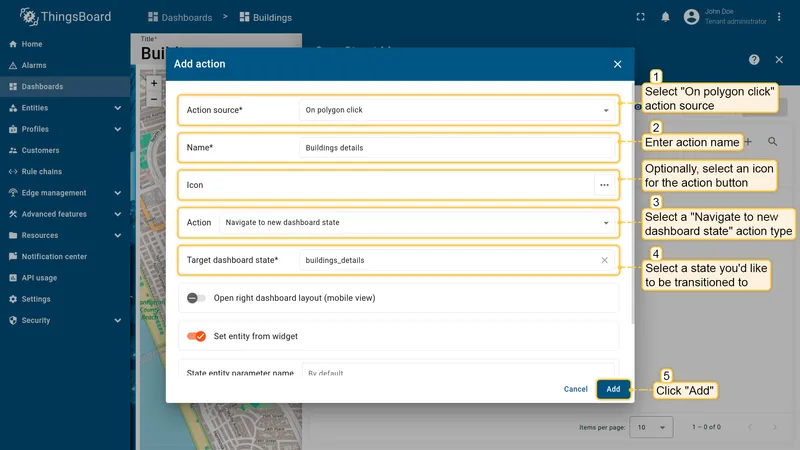Image resolution: width=800 pixels, height=450 pixels.
Task: Close the Add action dialog
Action: tap(617, 64)
